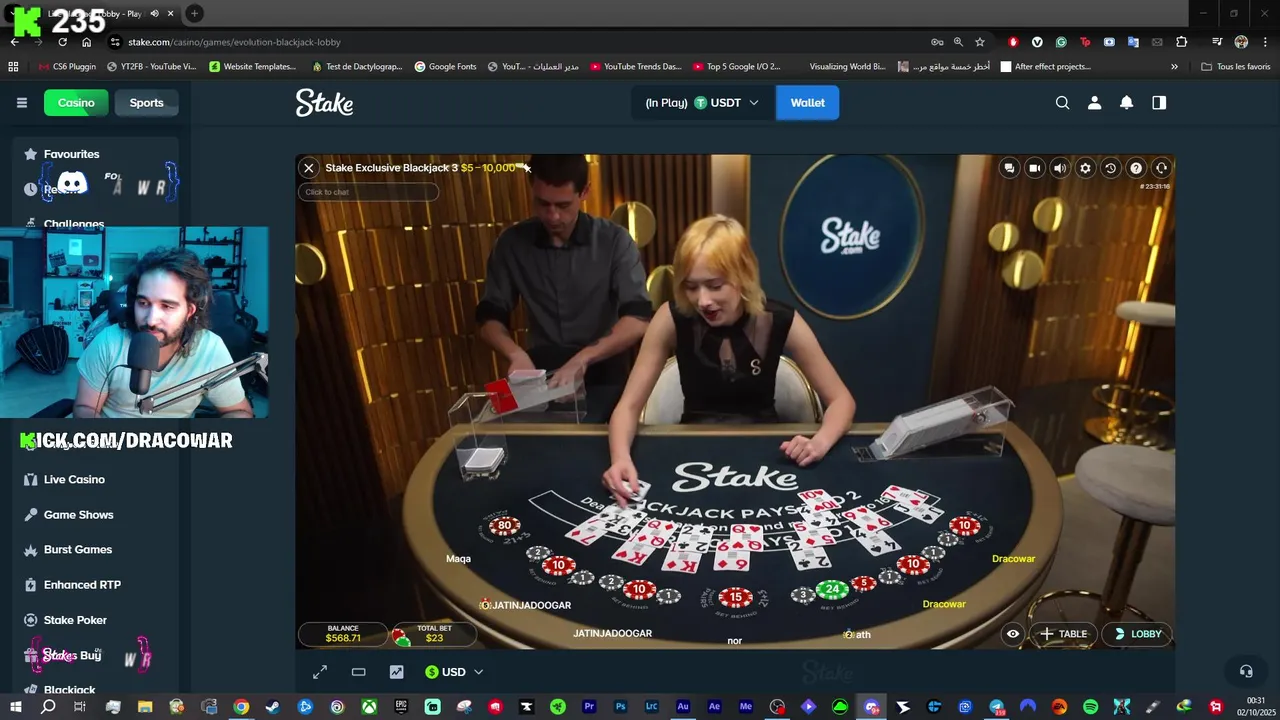
Task: Go to browser home page icon
Action: tap(86, 42)
